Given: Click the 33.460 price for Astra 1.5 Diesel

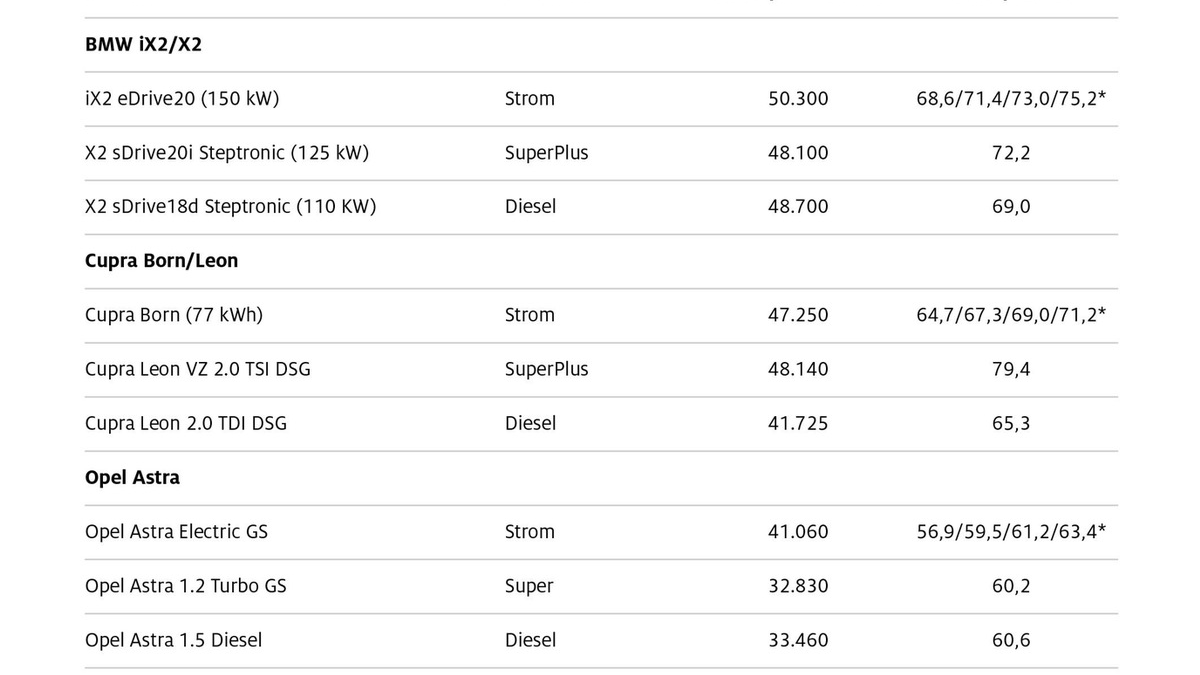Looking at the screenshot, I should [798, 640].
